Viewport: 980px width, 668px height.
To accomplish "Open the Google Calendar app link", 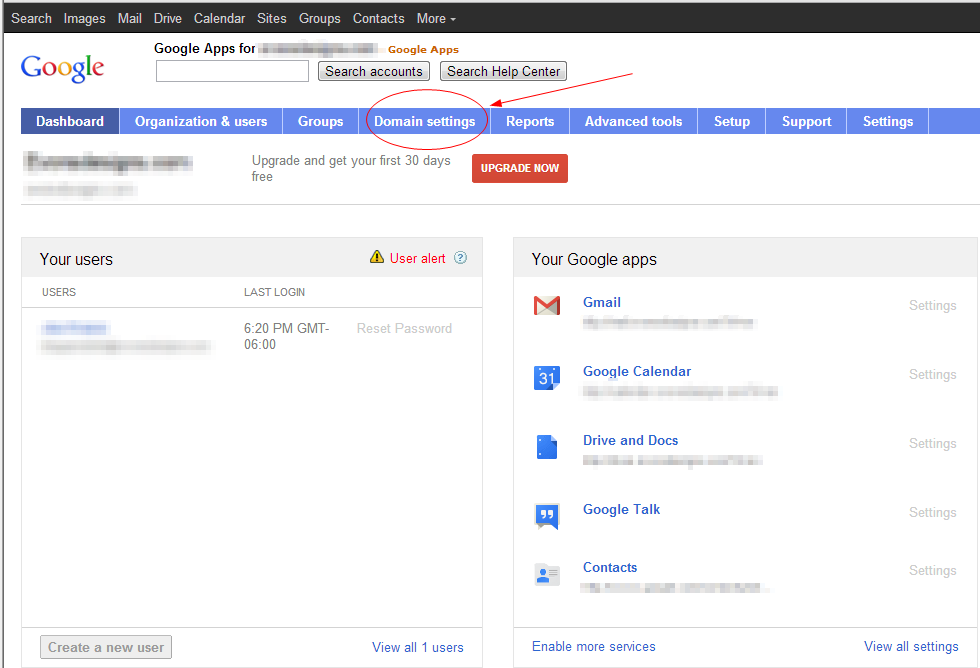I will coord(637,371).
